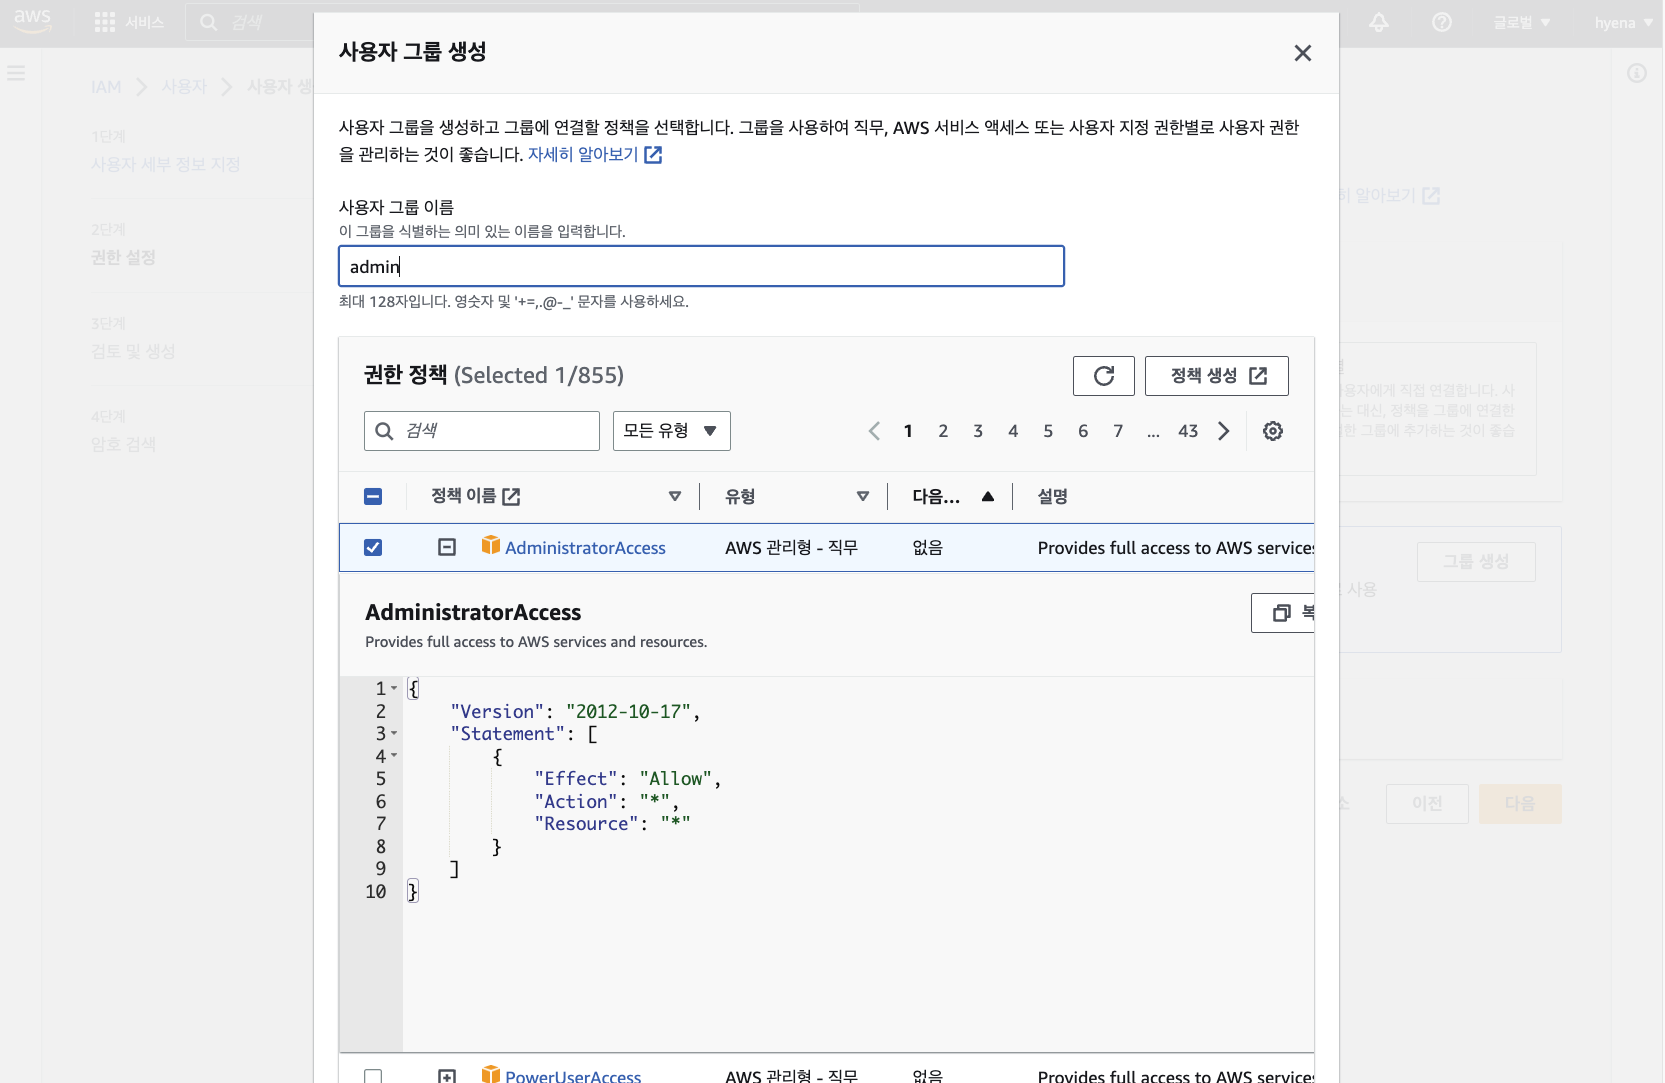This screenshot has width=1665, height=1083.
Task: Select page 7 of policies
Action: pos(1118,431)
